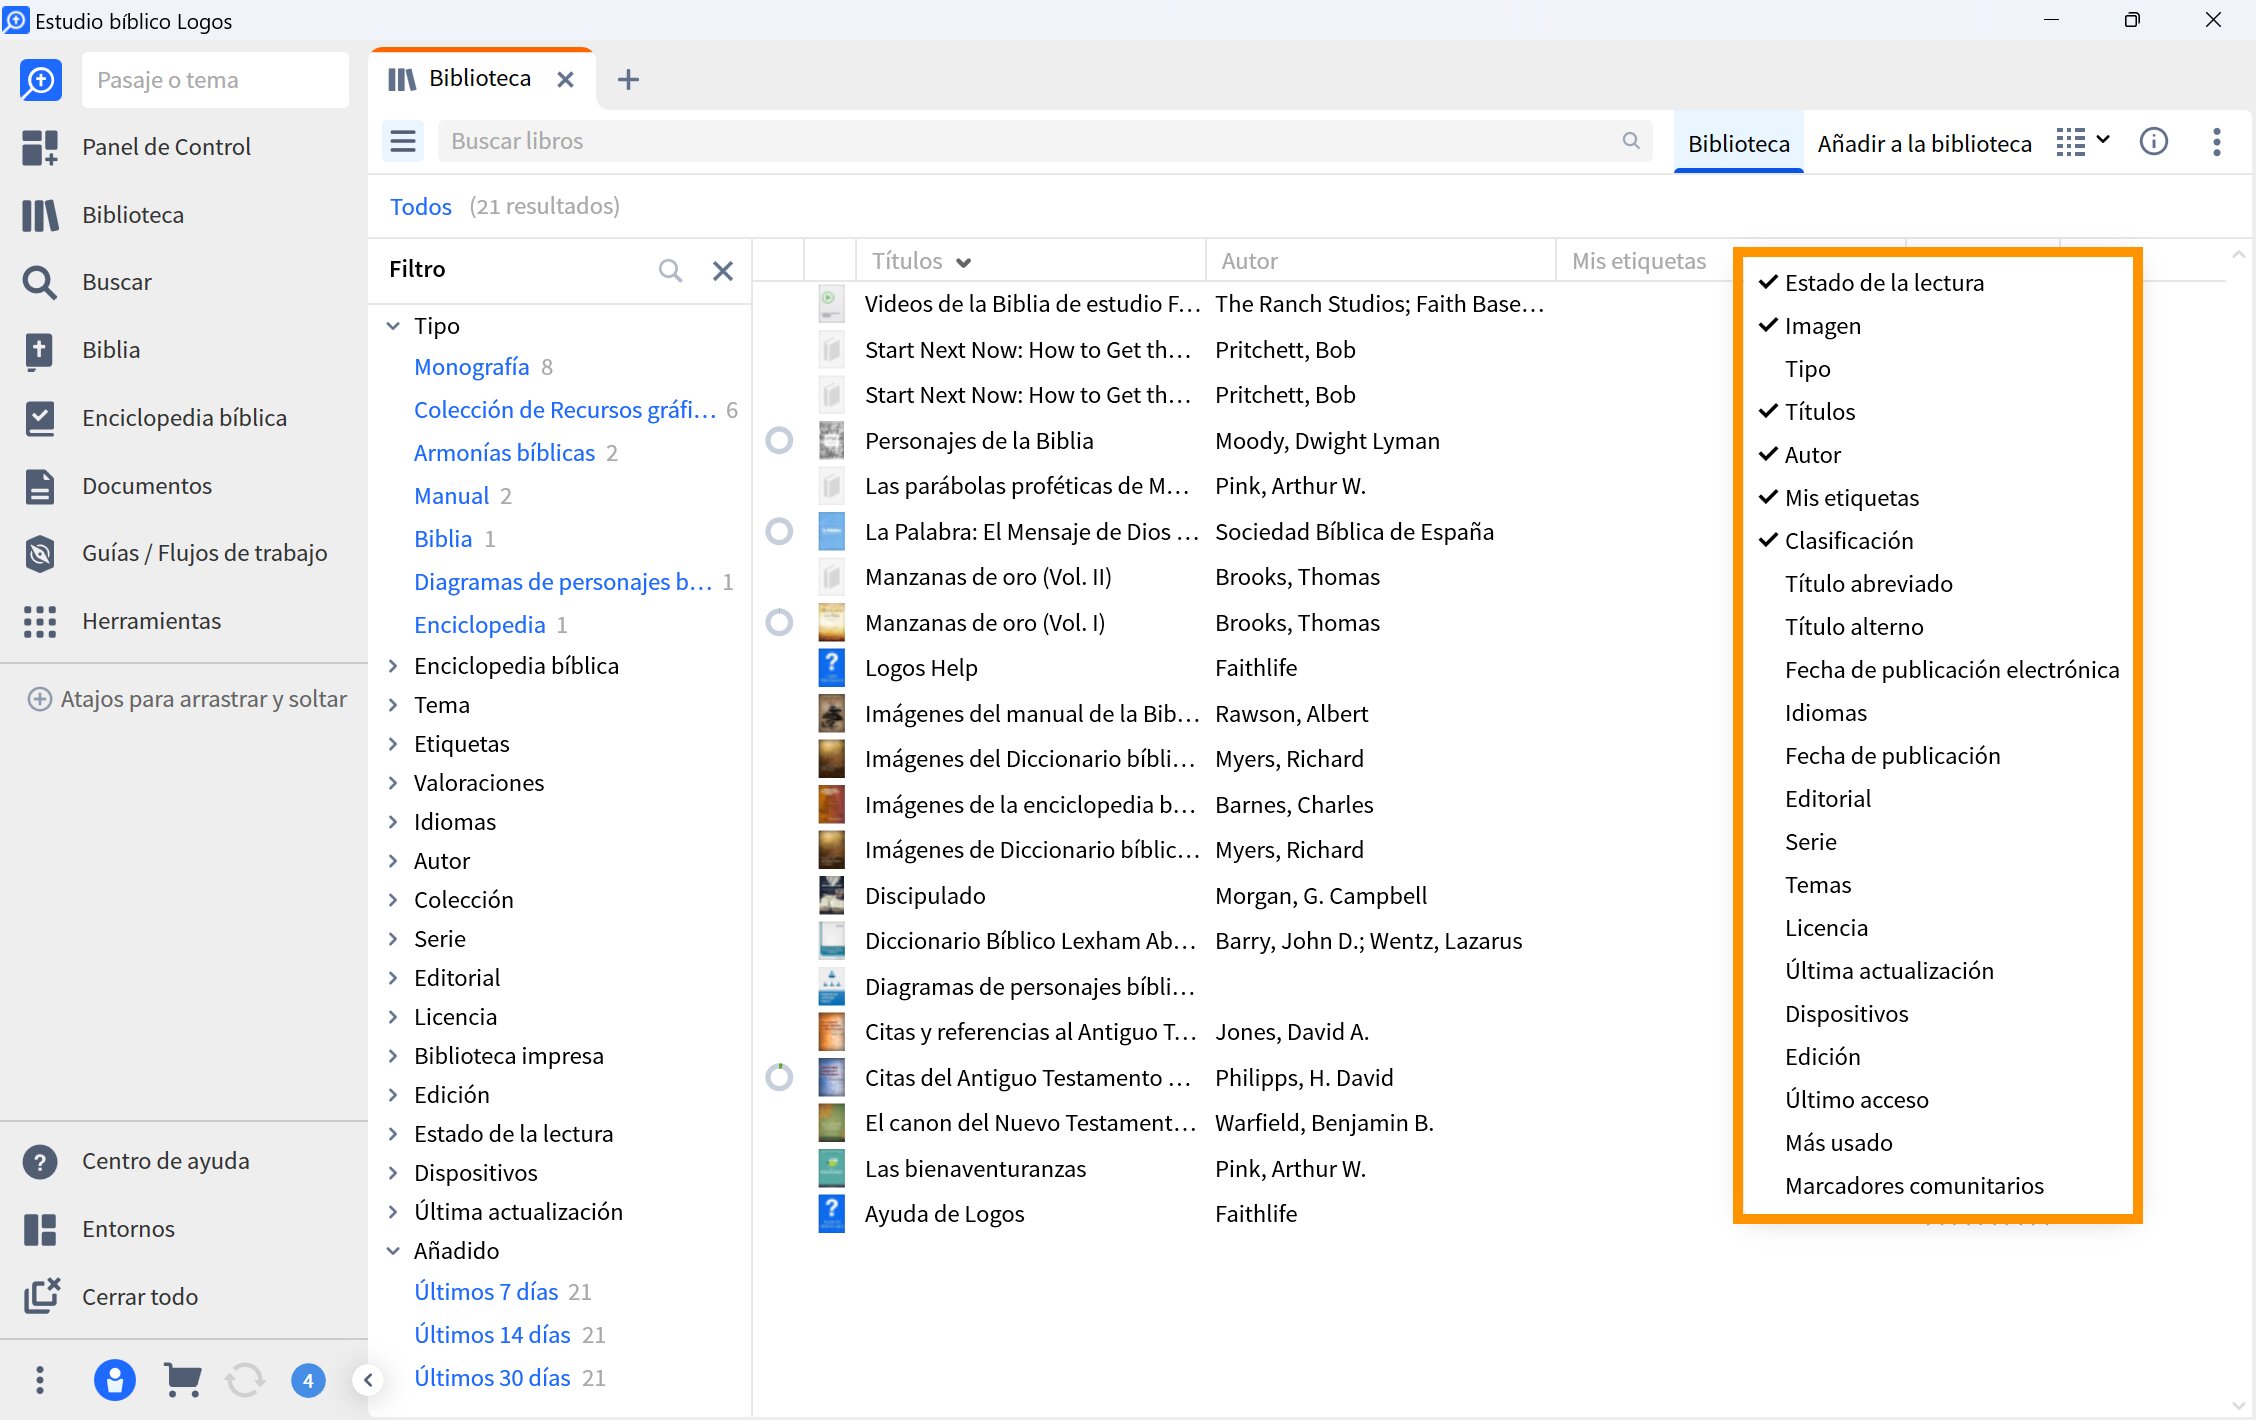Click the Logos home icon at top left
The height and width of the screenshot is (1420, 2256).
41,80
